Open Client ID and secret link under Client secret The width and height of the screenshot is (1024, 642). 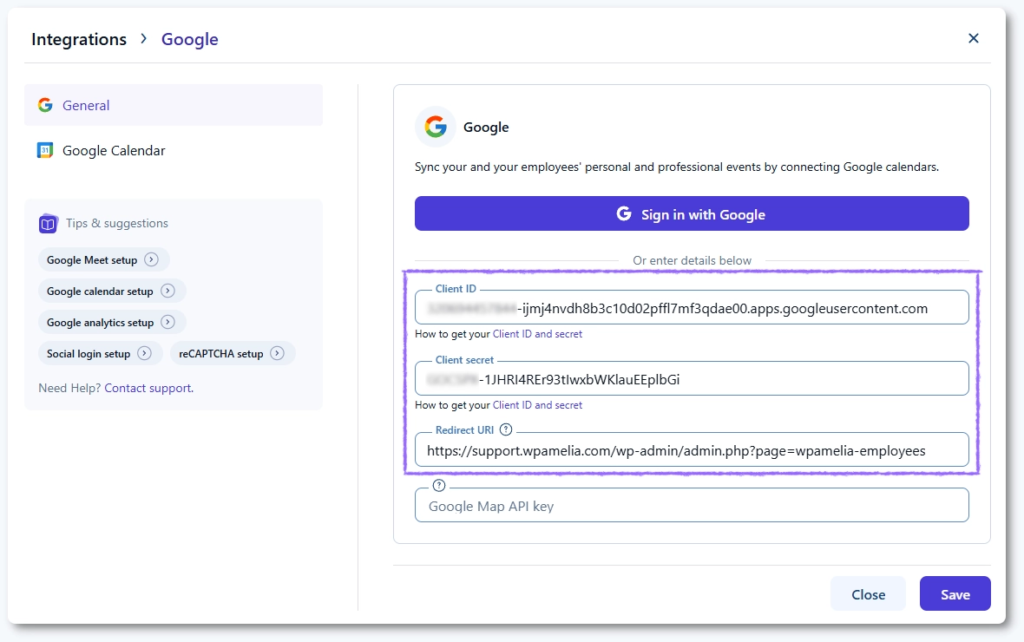[x=537, y=405]
